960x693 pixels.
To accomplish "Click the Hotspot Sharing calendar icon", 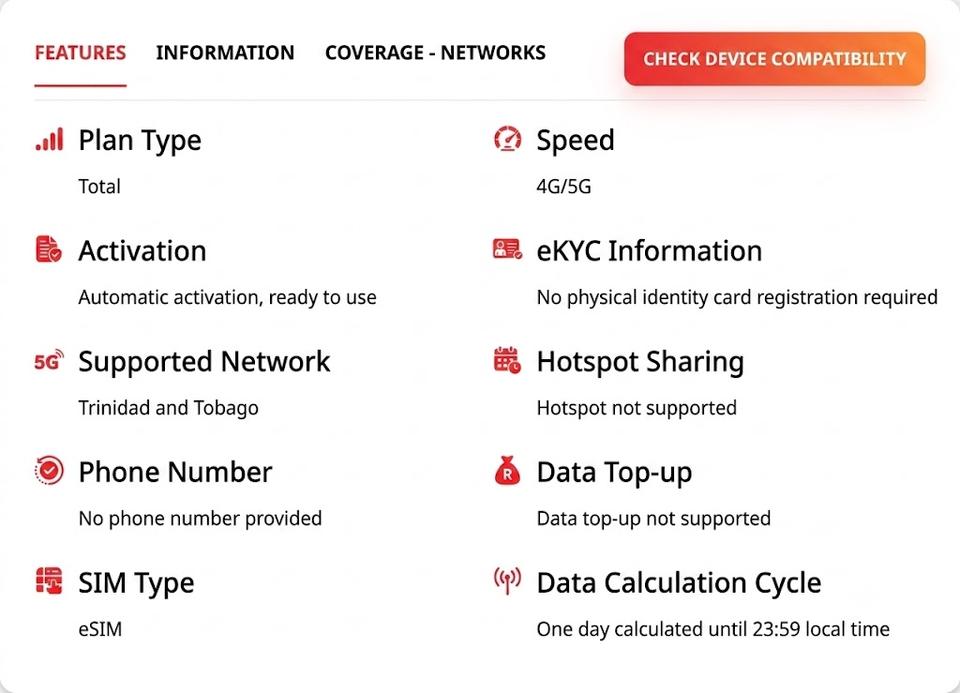I will [508, 360].
